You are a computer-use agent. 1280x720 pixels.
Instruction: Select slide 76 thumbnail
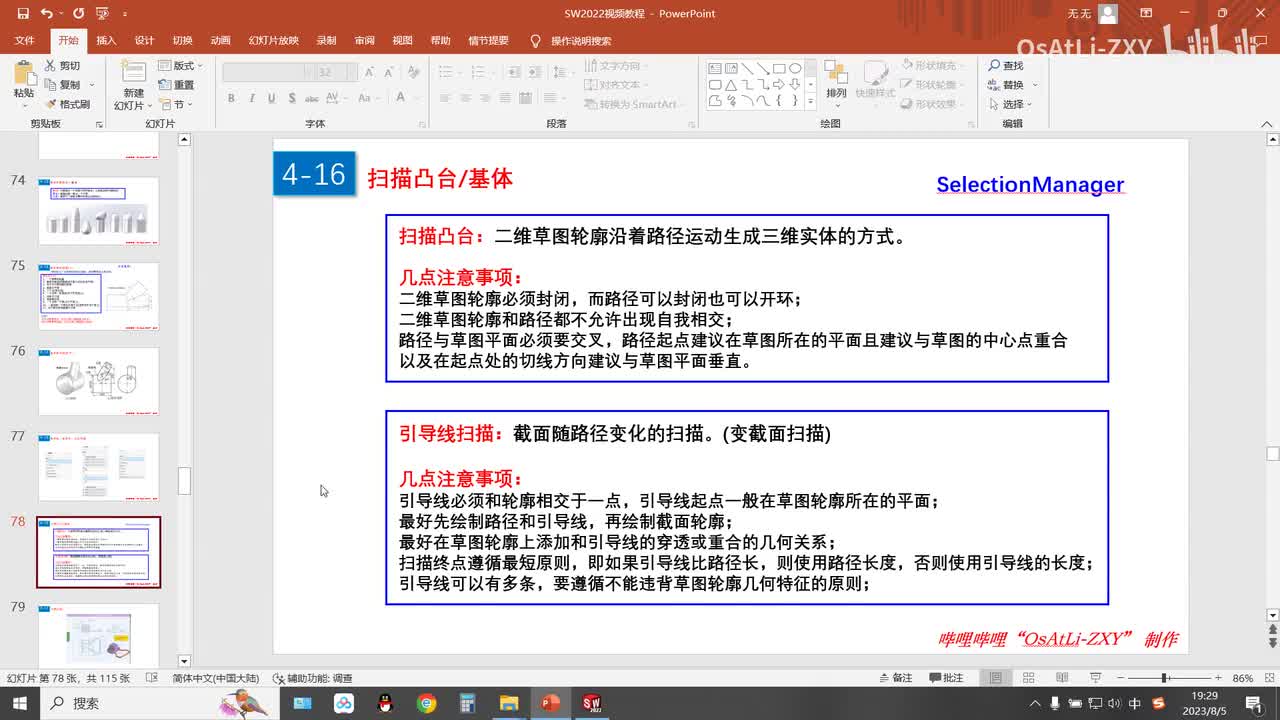pyautogui.click(x=98, y=381)
